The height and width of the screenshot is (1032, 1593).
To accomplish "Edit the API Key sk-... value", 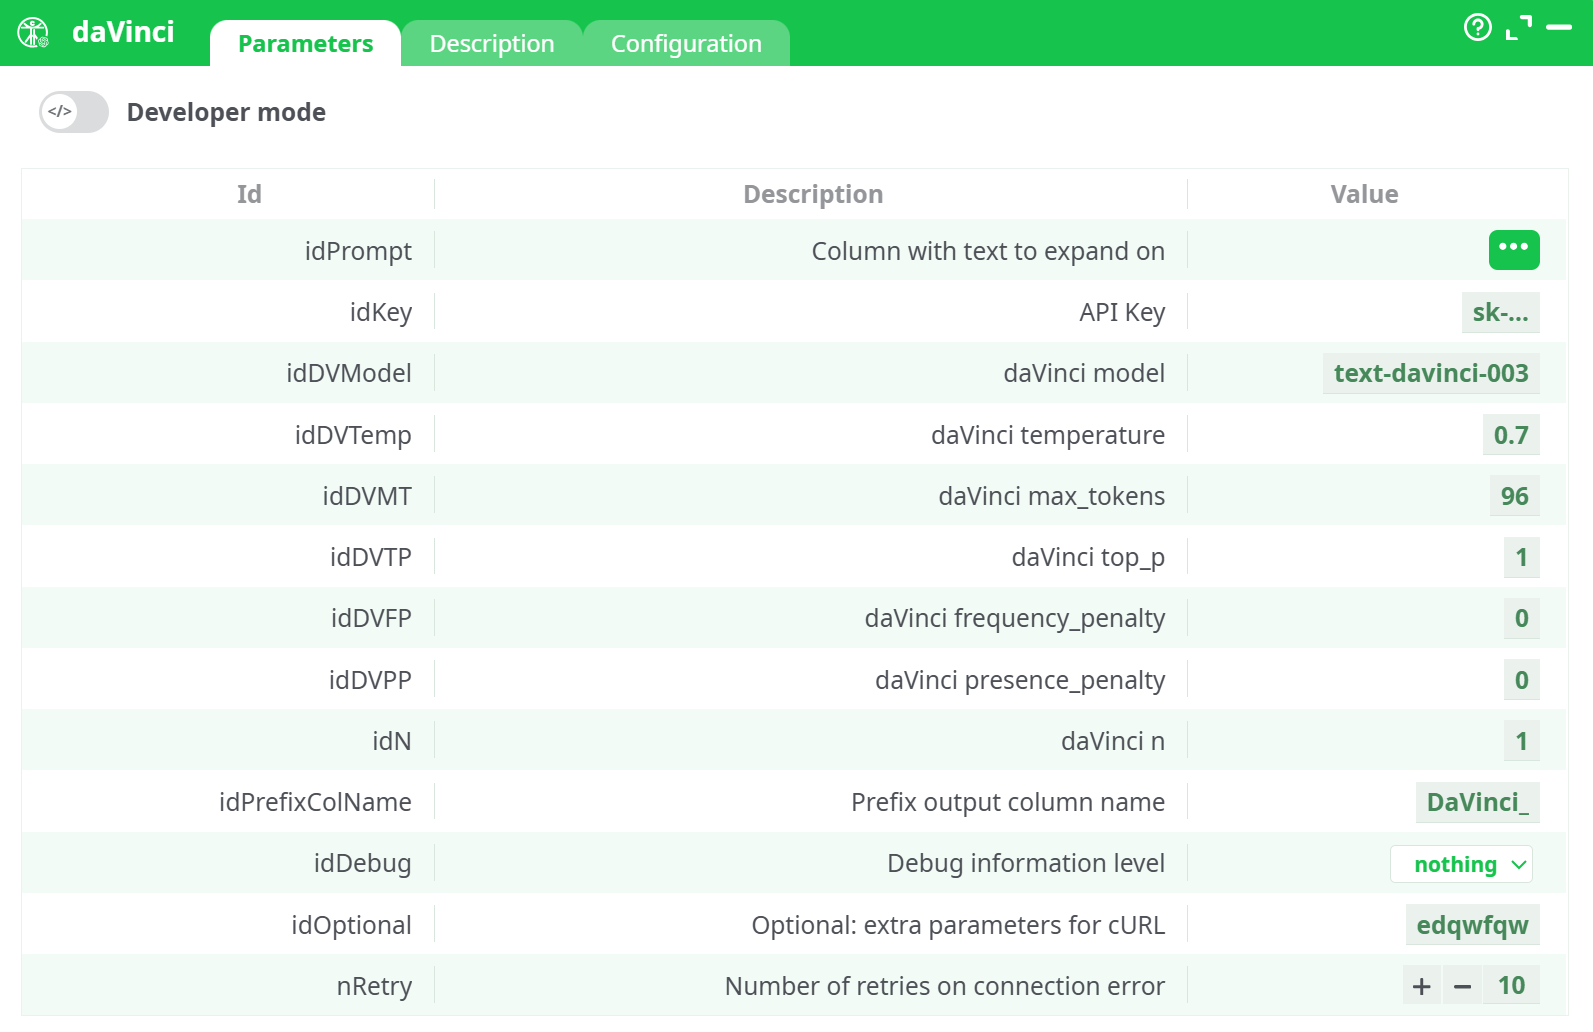I will (1500, 312).
